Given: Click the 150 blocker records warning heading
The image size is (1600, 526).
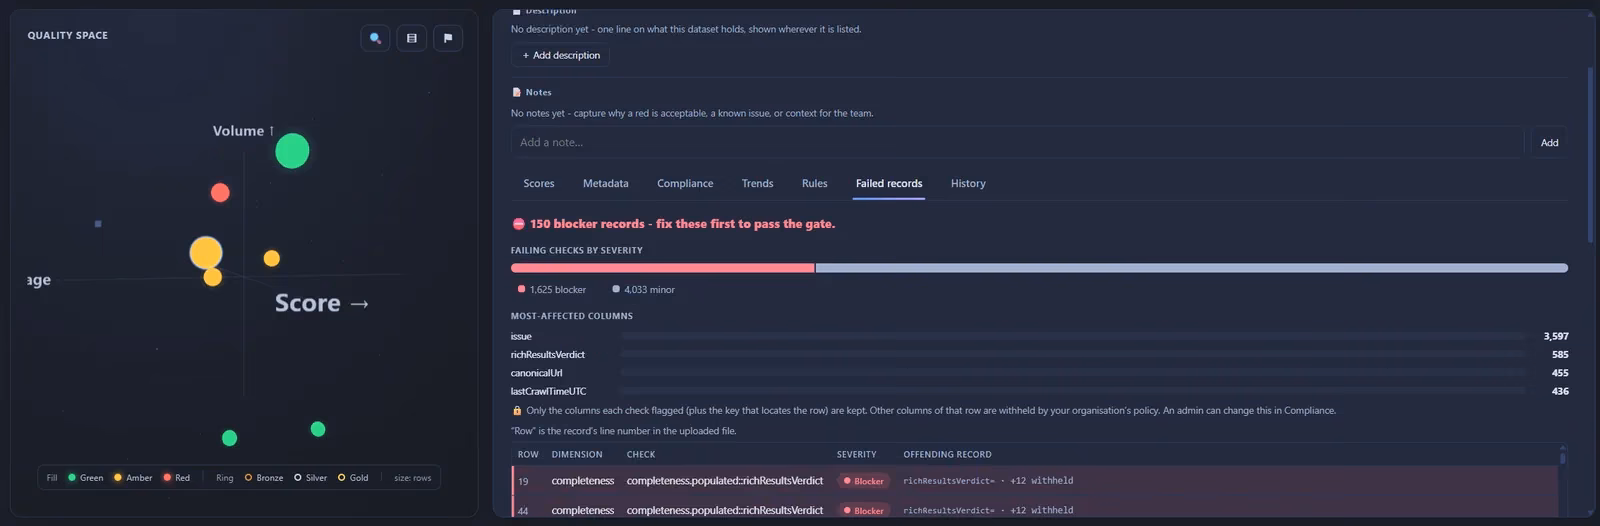Looking at the screenshot, I should pos(682,224).
